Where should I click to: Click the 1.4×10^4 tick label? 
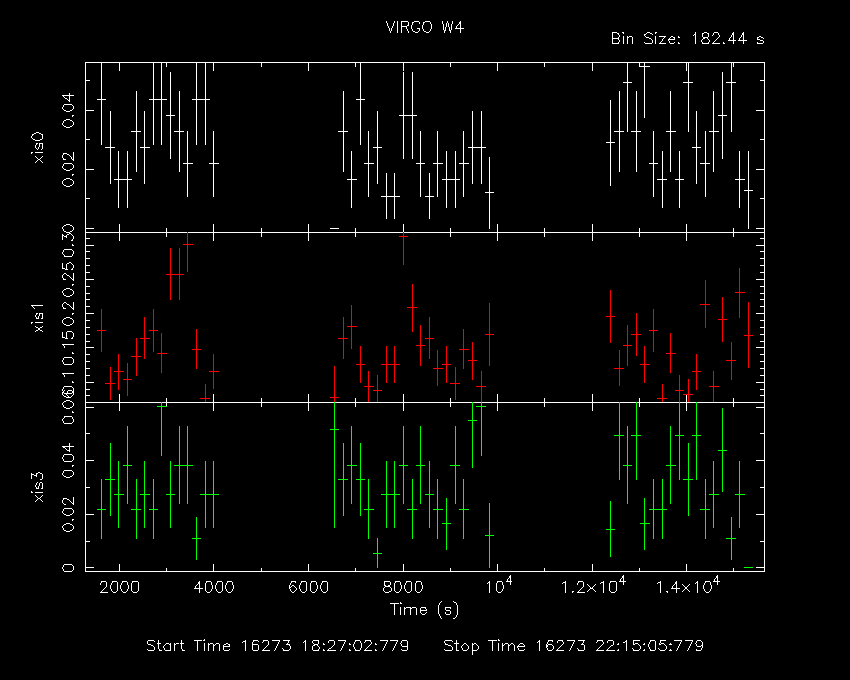pyautogui.click(x=688, y=586)
